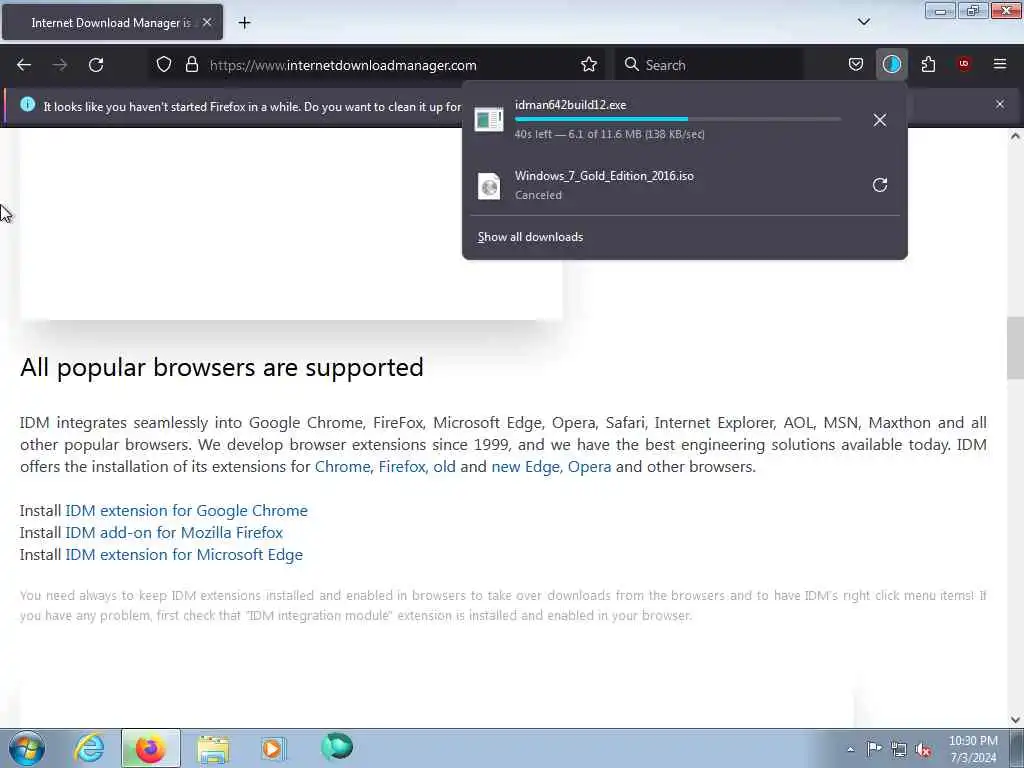Open the Action Center flag icon

(x=874, y=748)
